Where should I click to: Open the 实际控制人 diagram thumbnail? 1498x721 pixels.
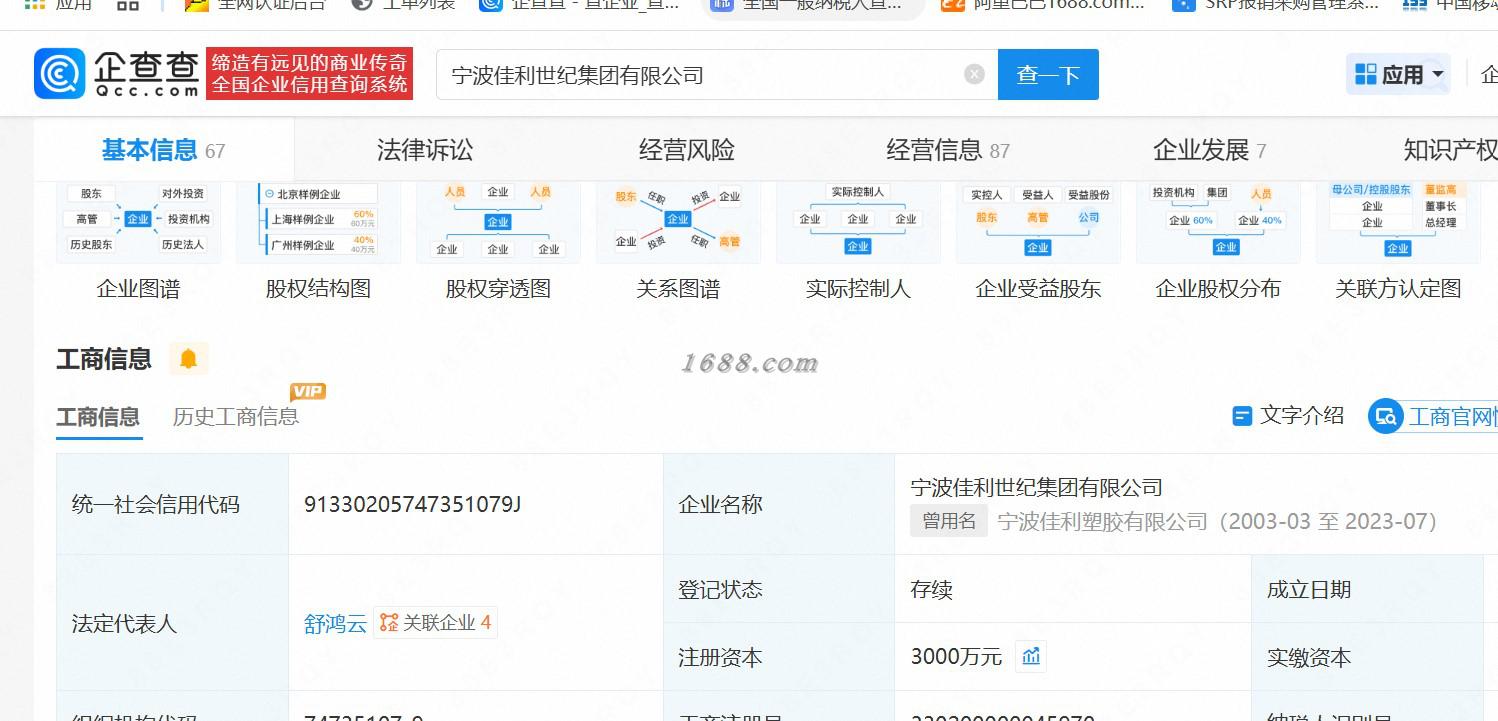[x=858, y=222]
